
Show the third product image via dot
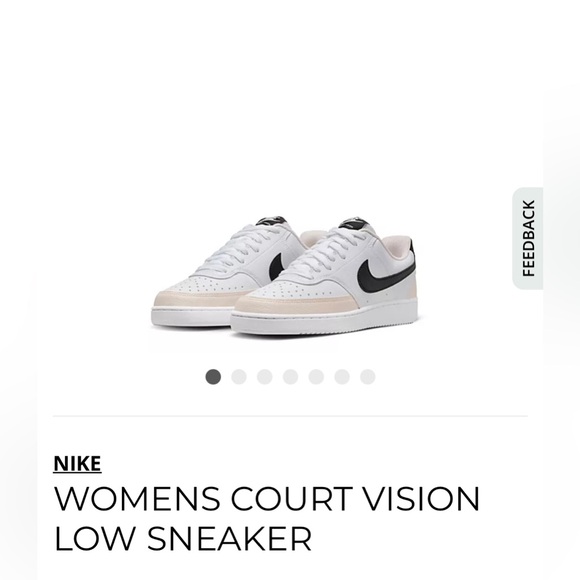point(265,377)
